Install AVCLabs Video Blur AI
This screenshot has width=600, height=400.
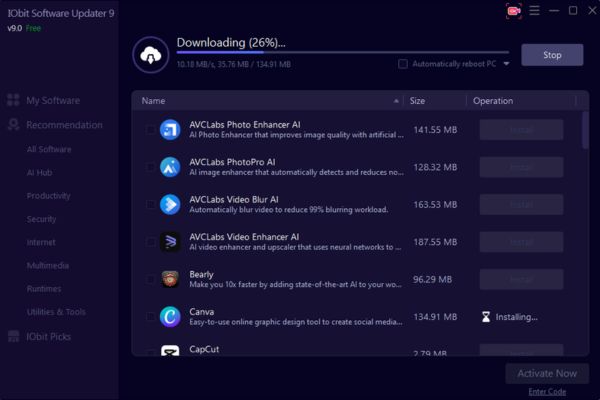tap(521, 204)
